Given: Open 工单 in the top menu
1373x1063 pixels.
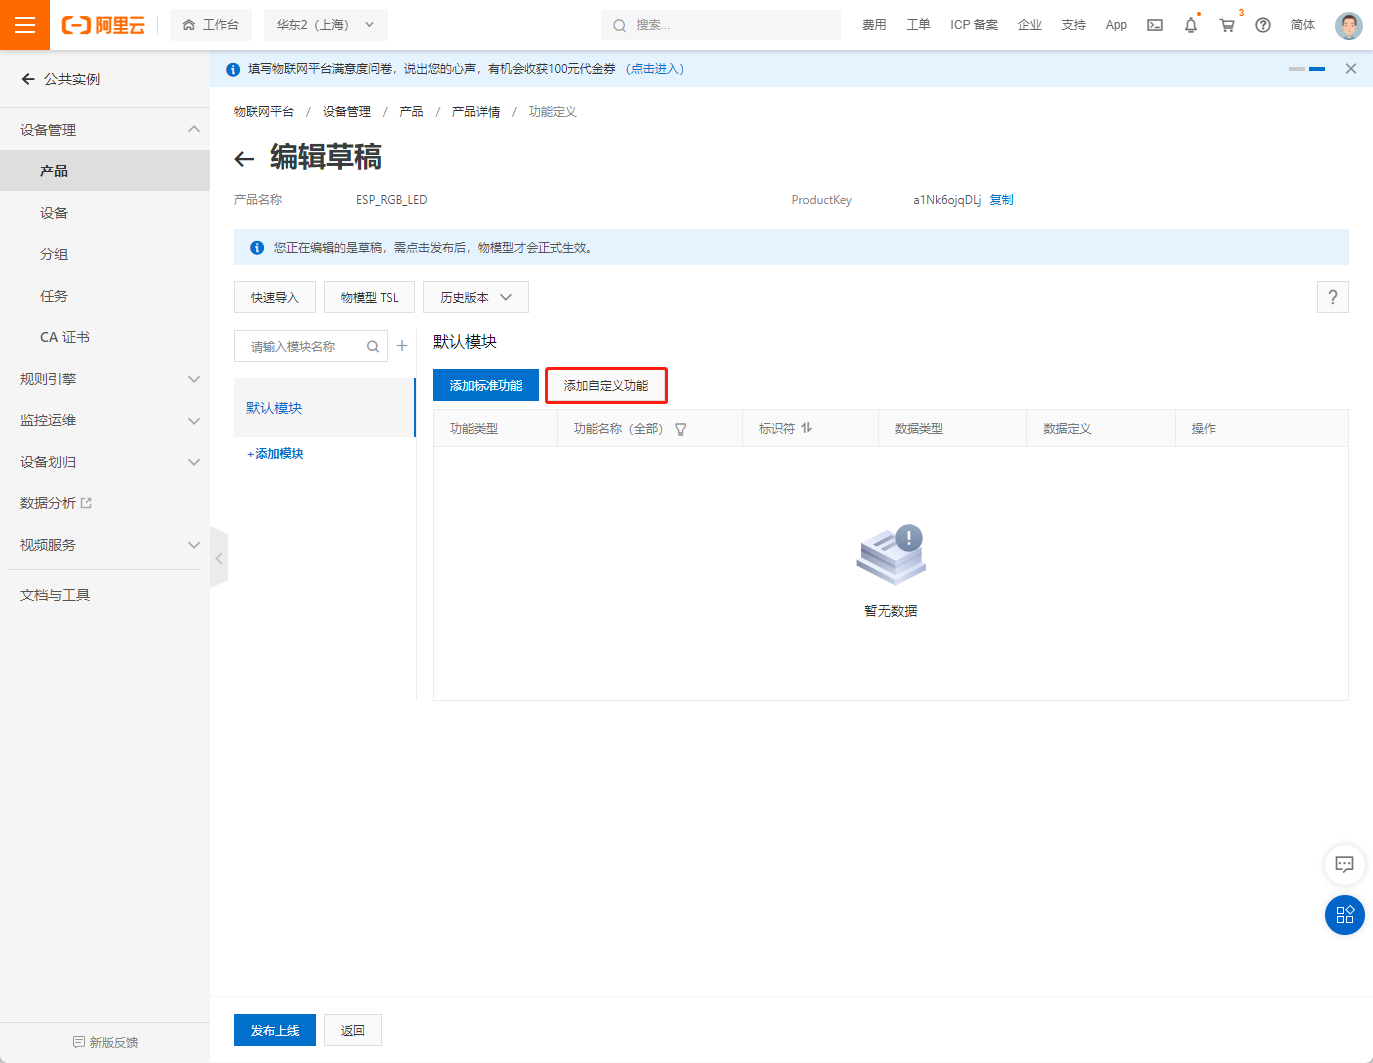Looking at the screenshot, I should tap(918, 25).
